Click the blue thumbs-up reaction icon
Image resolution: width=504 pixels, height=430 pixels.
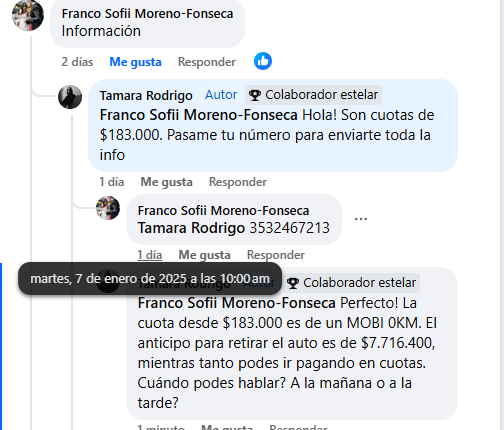tap(263, 61)
